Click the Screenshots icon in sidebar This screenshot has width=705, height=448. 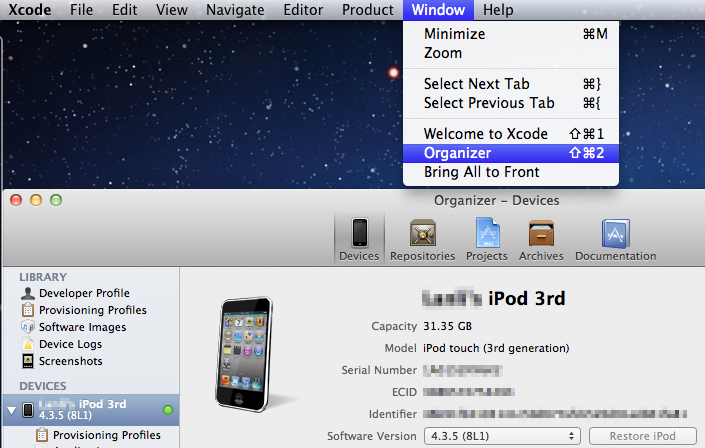click(x=28, y=361)
